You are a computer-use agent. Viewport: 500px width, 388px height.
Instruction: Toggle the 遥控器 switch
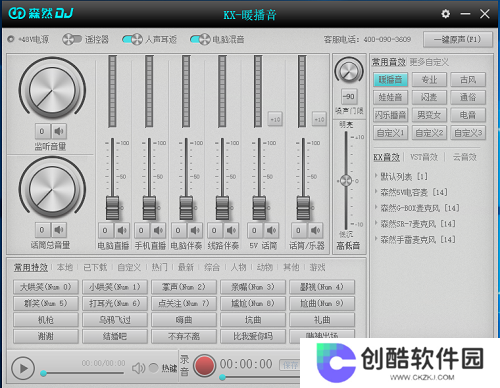click(72, 39)
